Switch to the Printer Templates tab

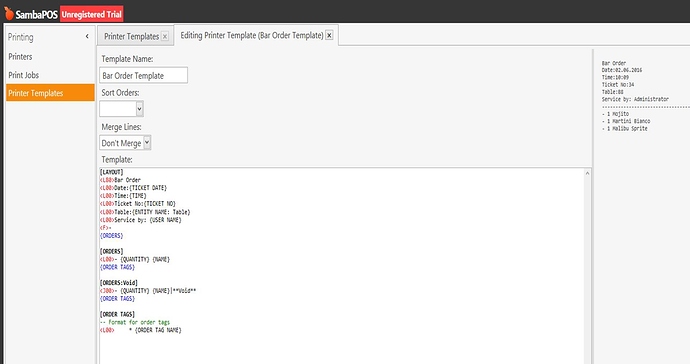tap(131, 37)
